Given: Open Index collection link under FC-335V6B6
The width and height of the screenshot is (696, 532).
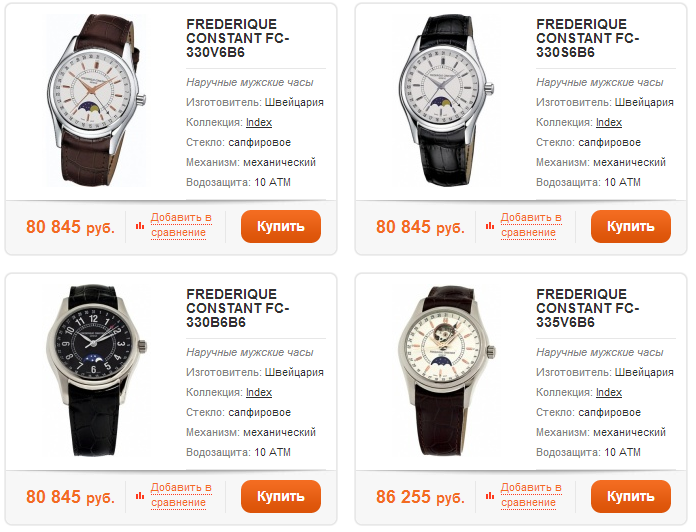Looking at the screenshot, I should 609,392.
